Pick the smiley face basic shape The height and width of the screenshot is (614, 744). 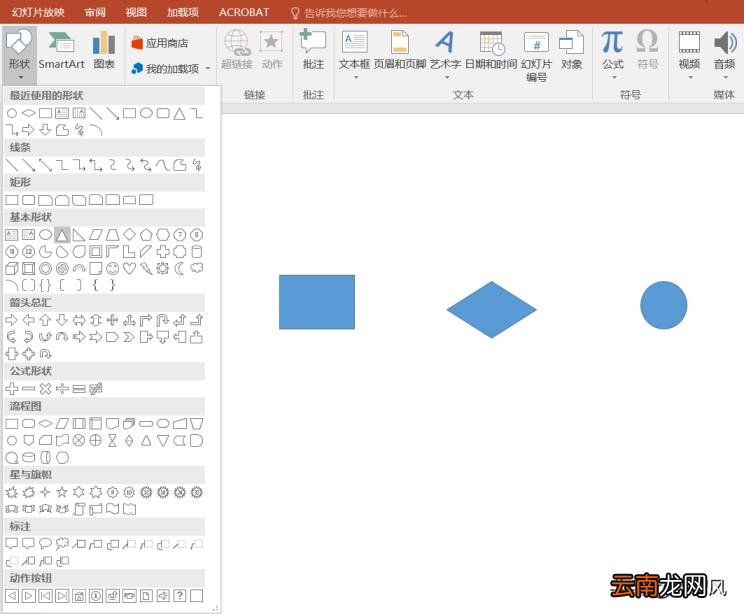coord(112,269)
